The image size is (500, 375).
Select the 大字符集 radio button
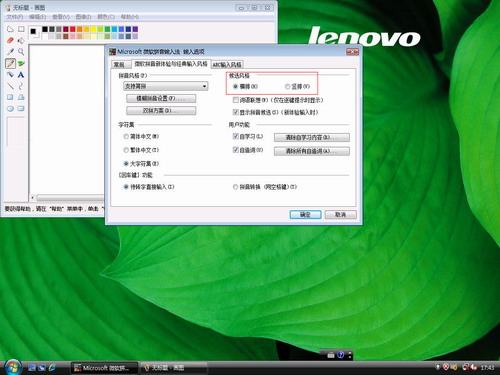coord(126,164)
